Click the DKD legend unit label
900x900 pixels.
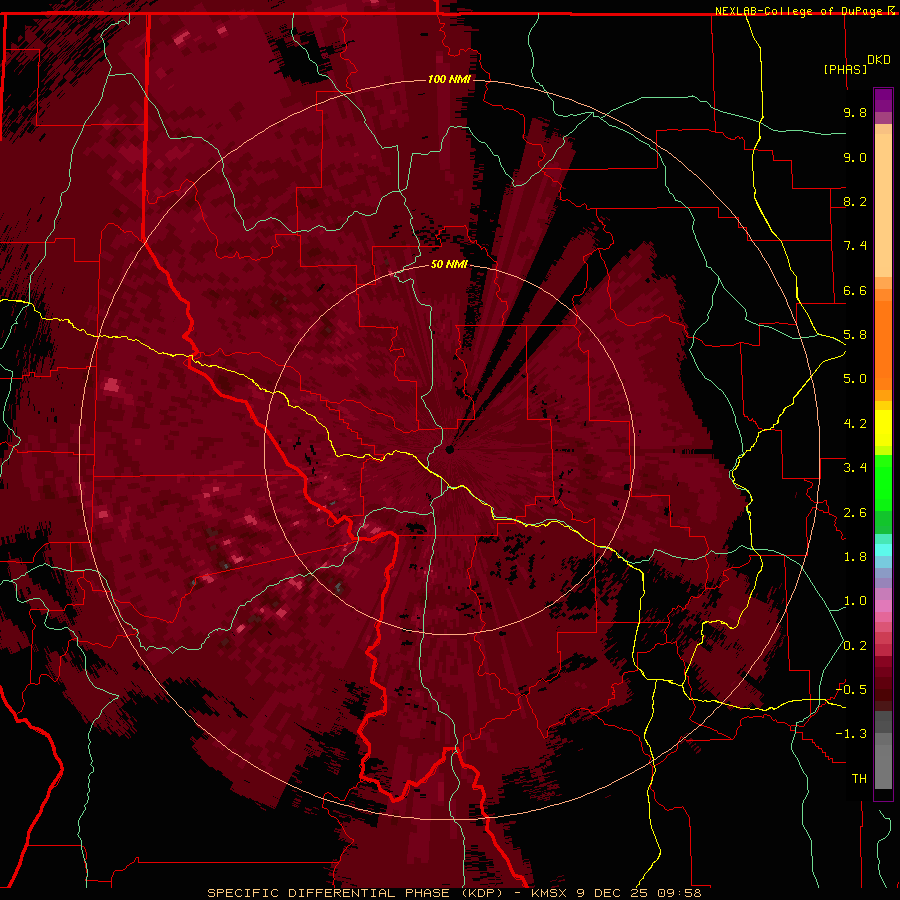pyautogui.click(x=879, y=60)
